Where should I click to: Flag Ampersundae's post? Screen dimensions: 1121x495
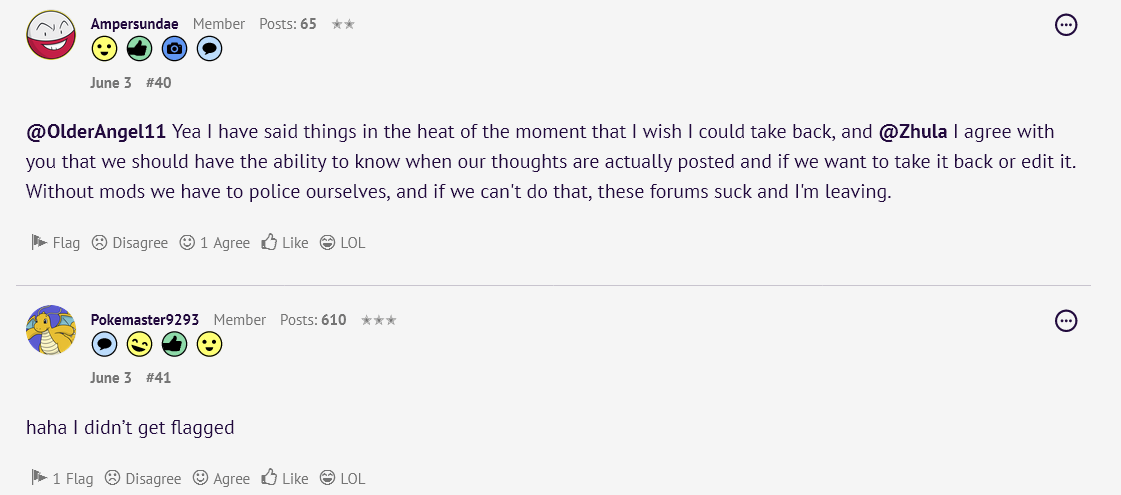(55, 242)
